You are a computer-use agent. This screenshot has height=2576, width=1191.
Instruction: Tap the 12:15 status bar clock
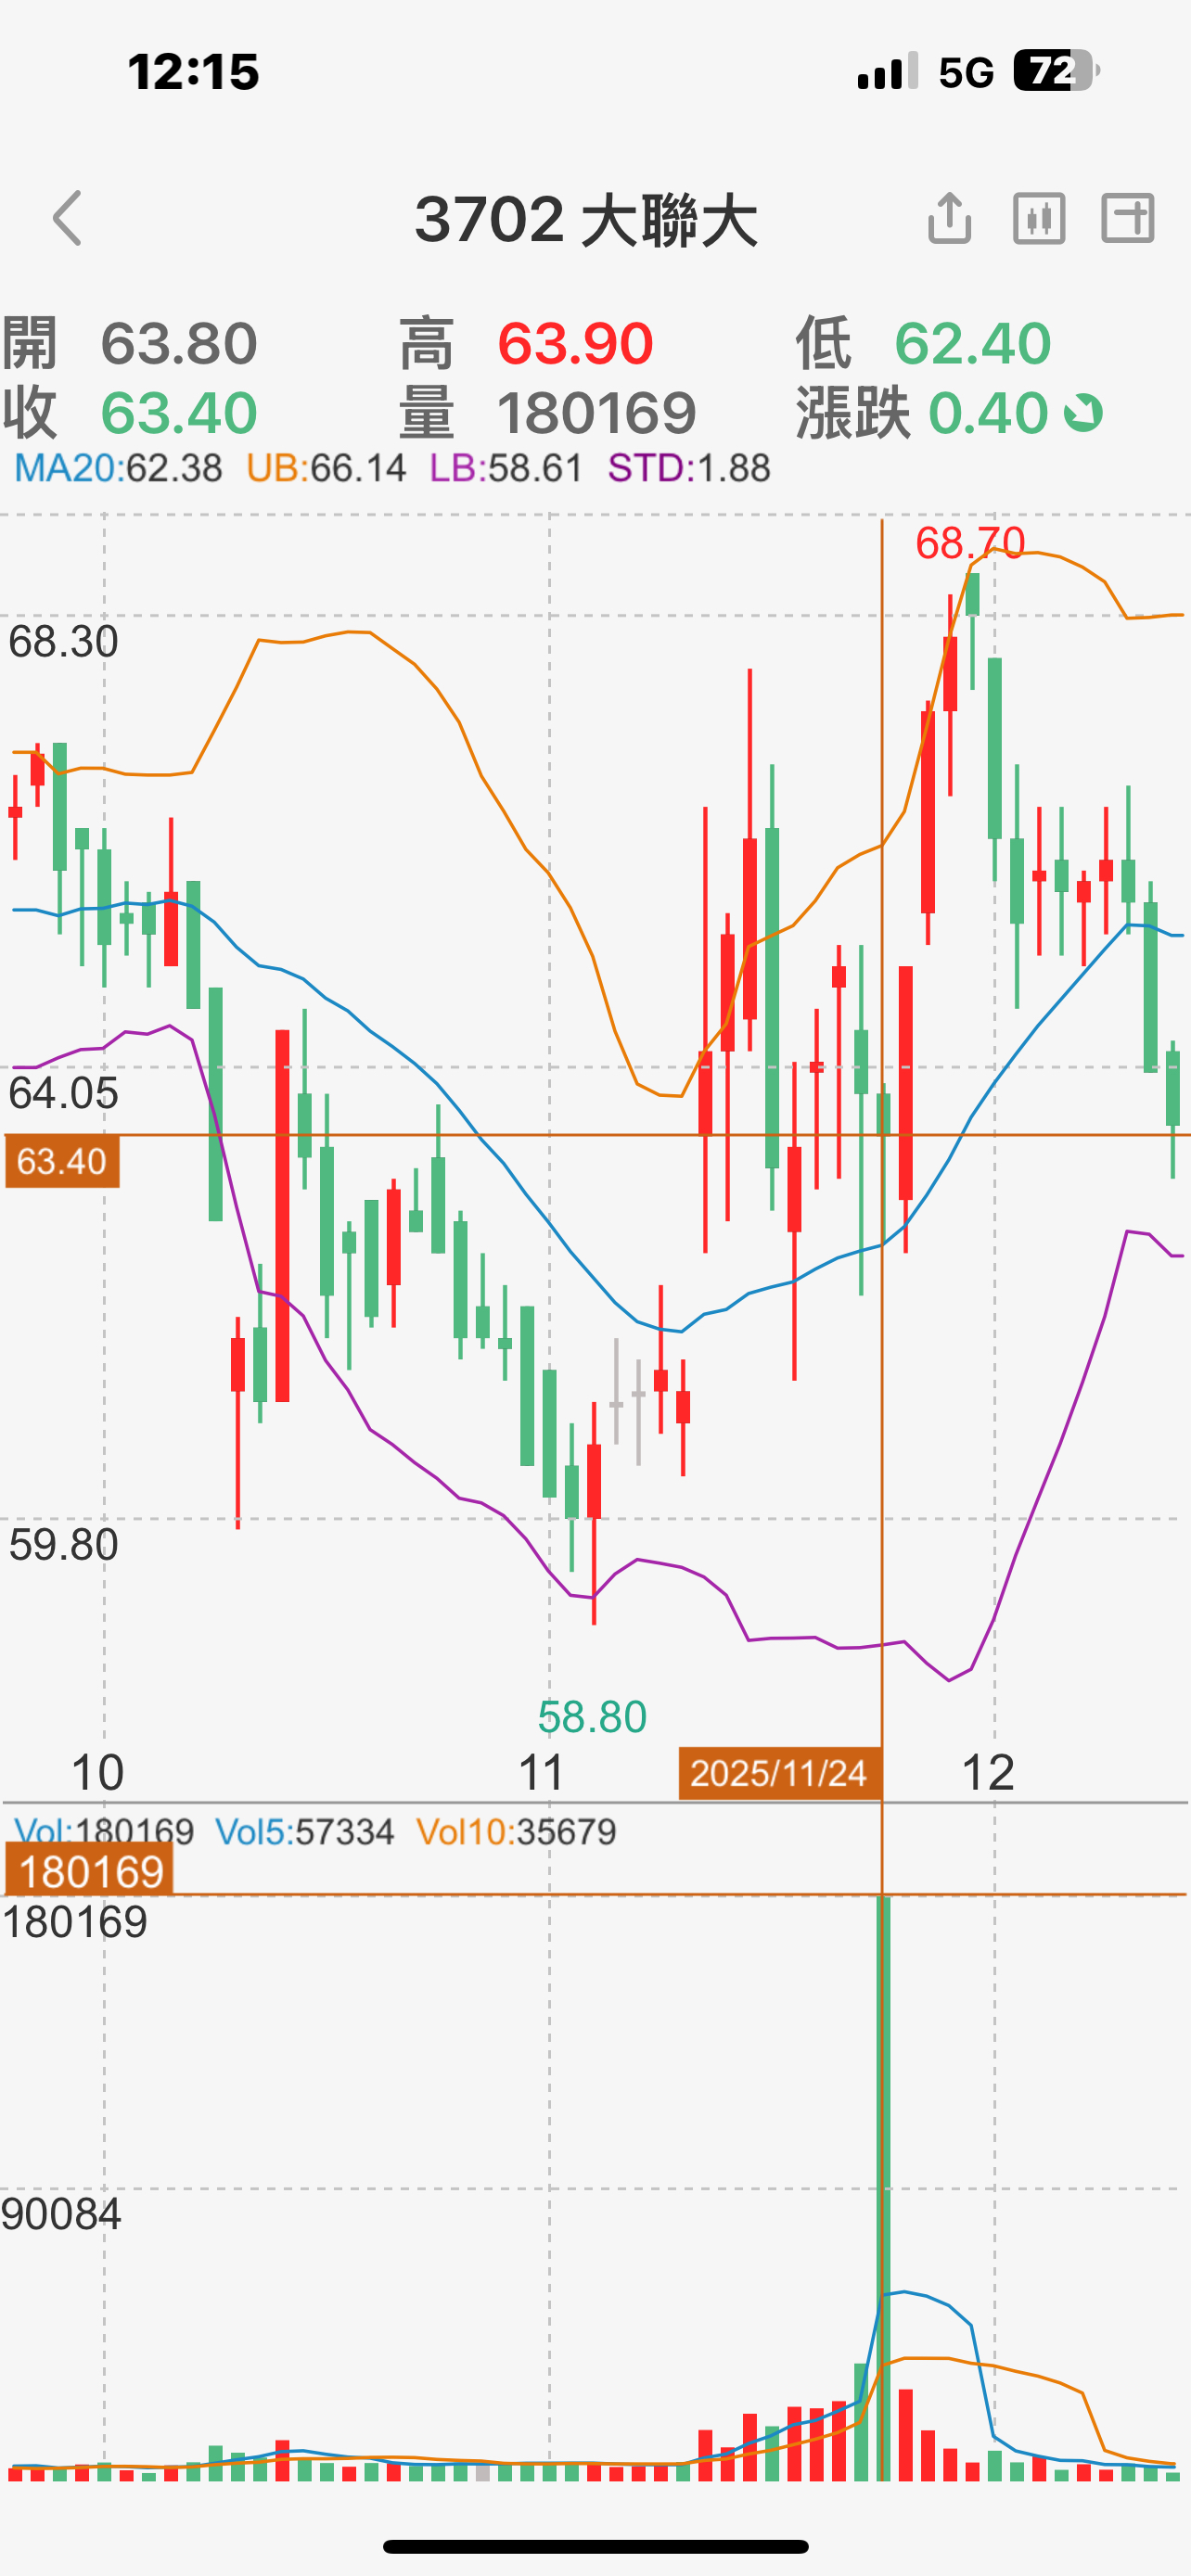193,72
